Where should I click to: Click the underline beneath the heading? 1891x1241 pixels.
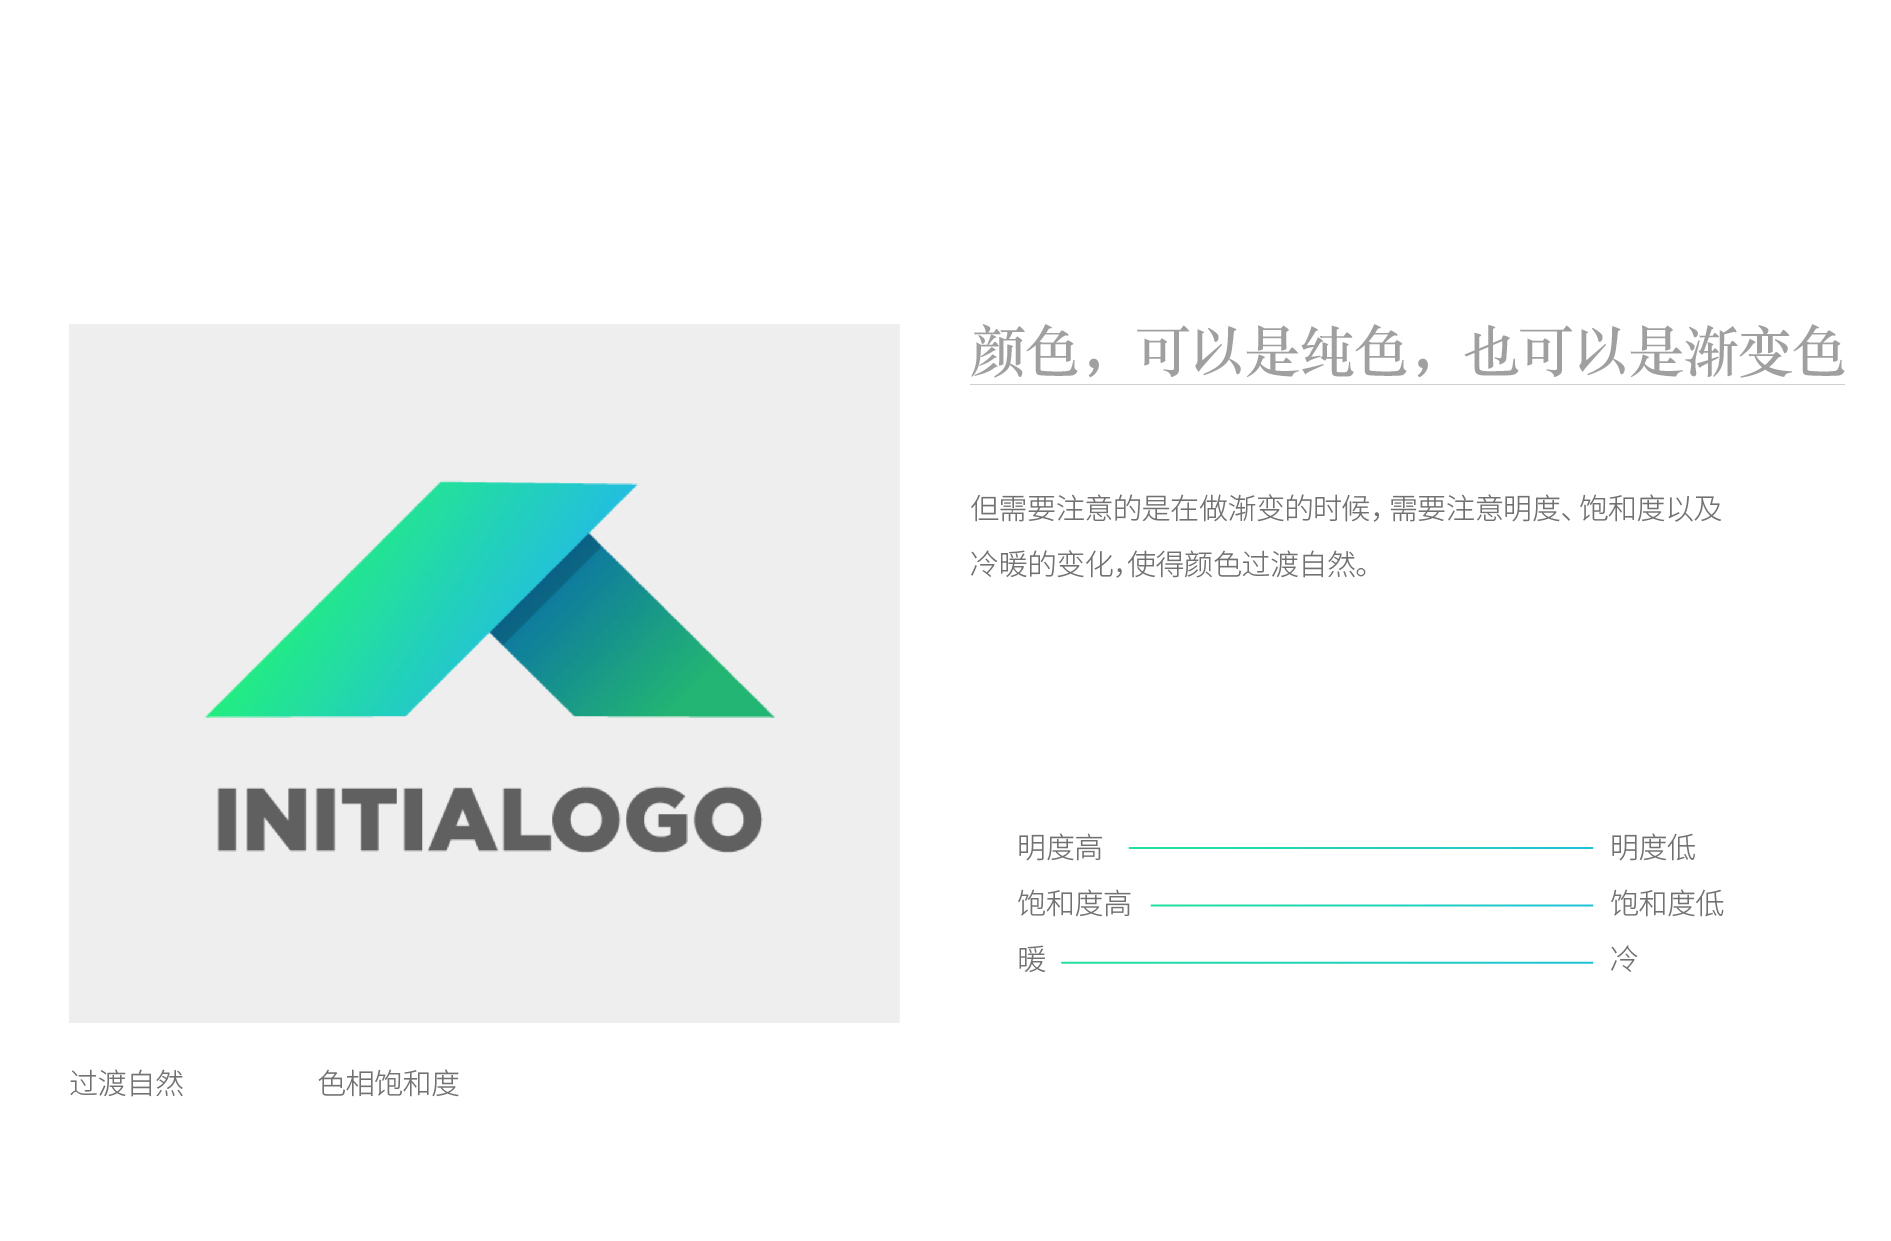click(x=1407, y=384)
